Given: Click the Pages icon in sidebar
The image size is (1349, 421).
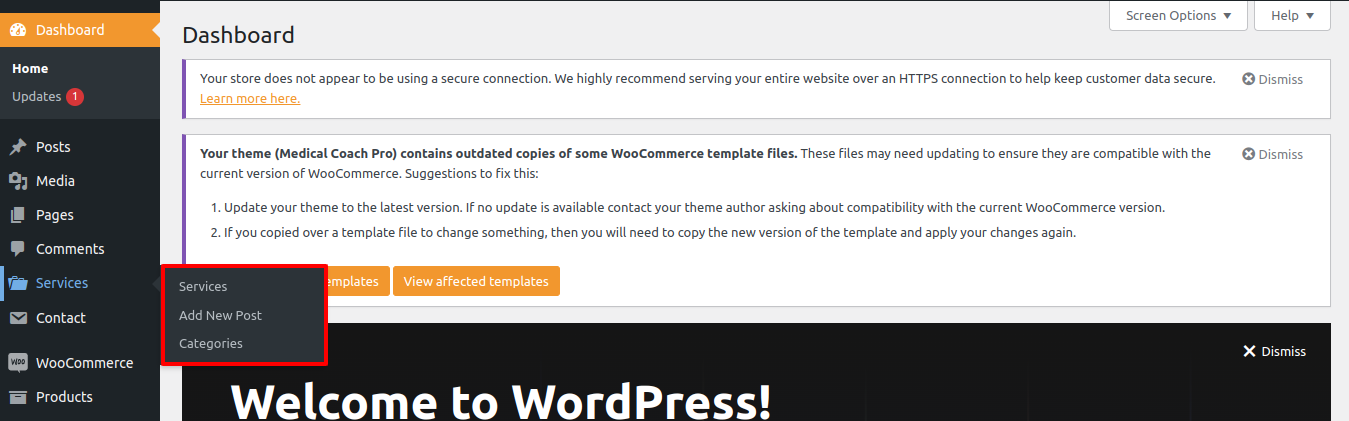Looking at the screenshot, I should (x=18, y=215).
